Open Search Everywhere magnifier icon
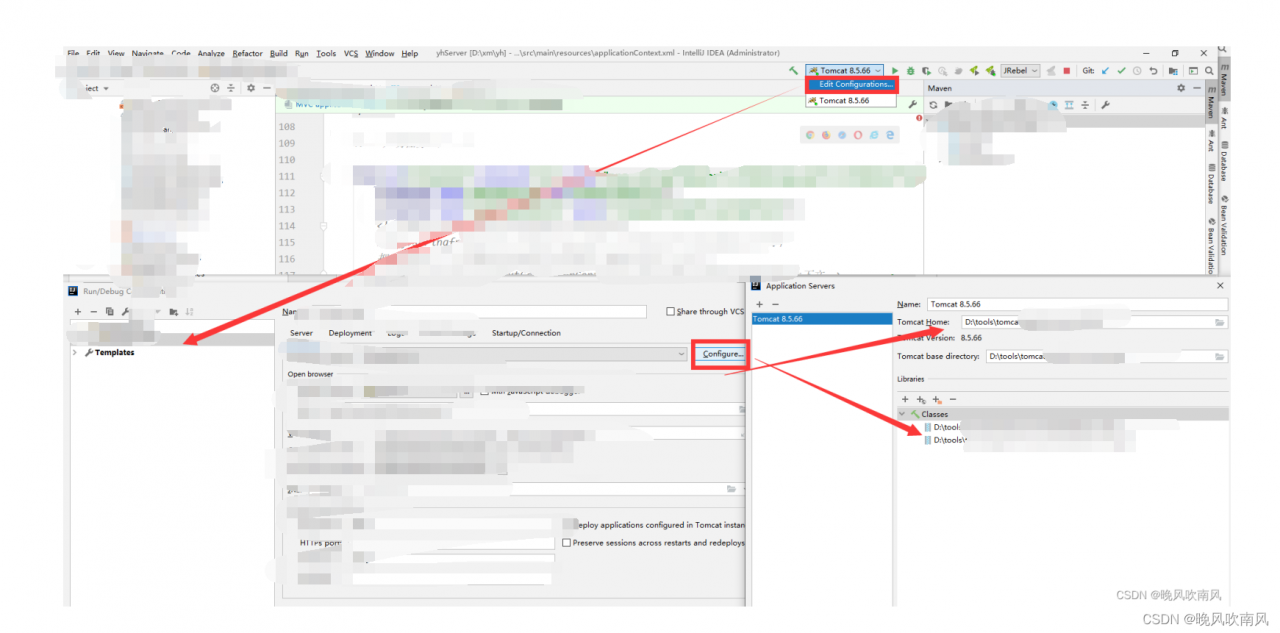 click(1209, 71)
